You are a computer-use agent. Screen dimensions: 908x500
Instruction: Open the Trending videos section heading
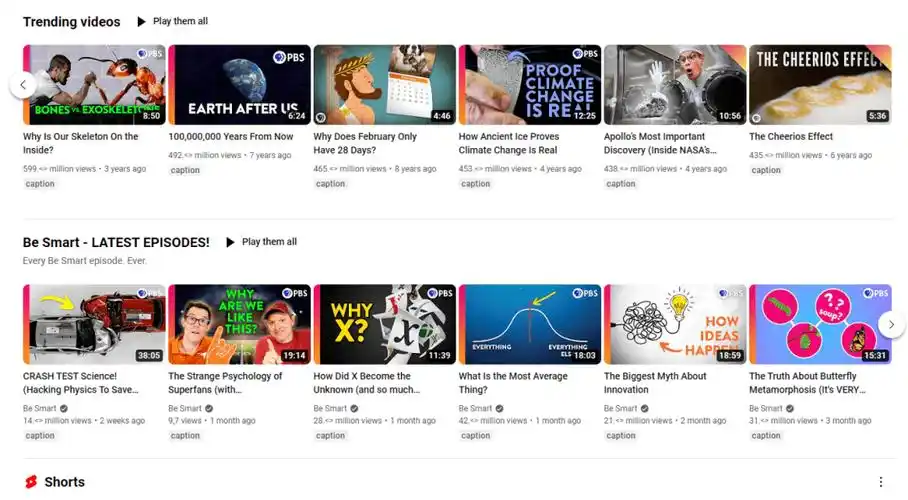click(x=71, y=21)
